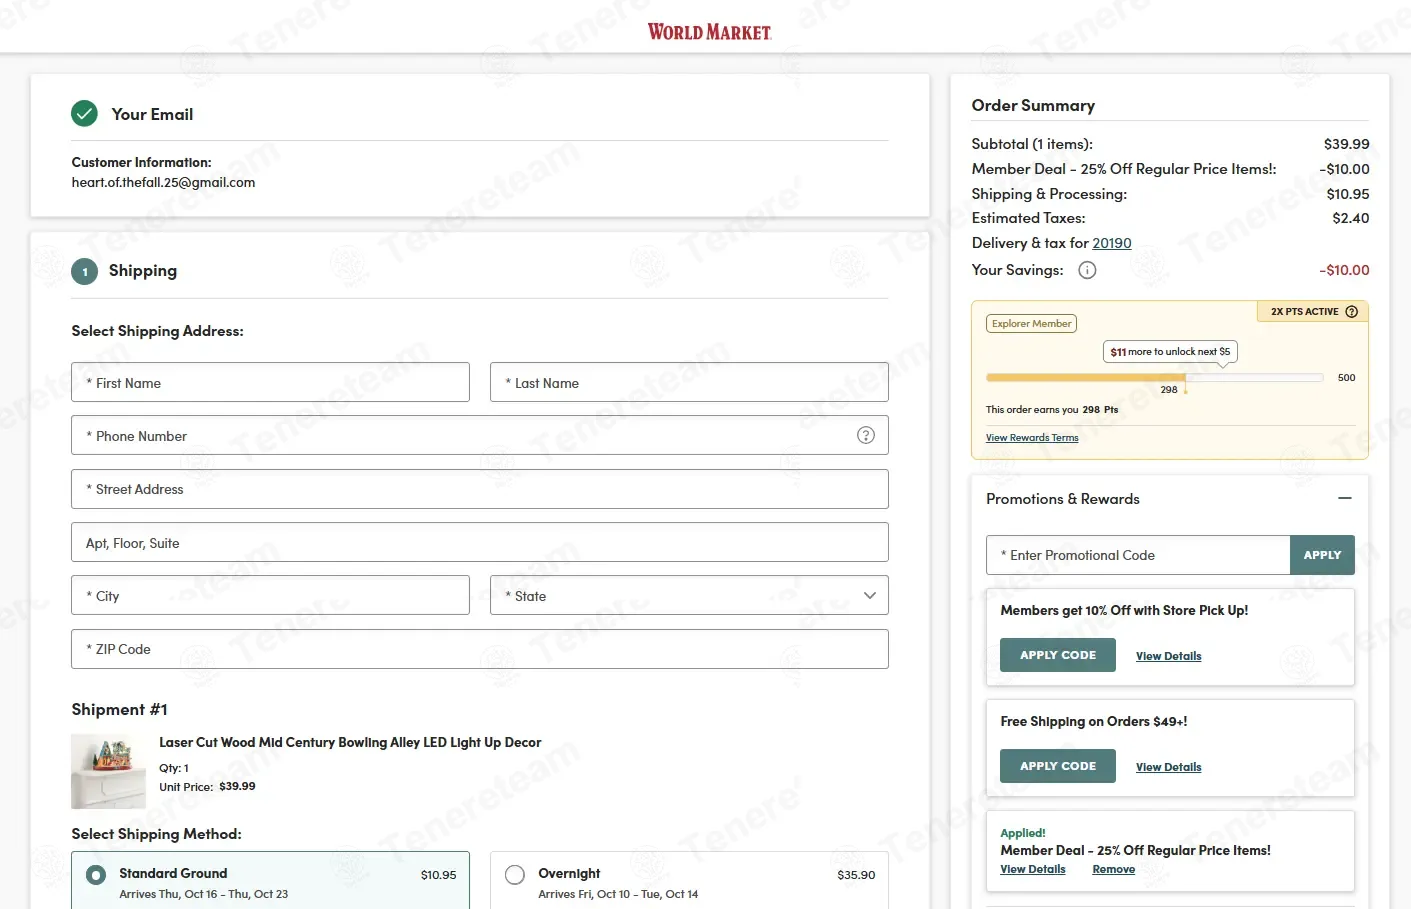The width and height of the screenshot is (1411, 909).
Task: Focus the Apt, Floor, Suite field
Action: point(480,542)
